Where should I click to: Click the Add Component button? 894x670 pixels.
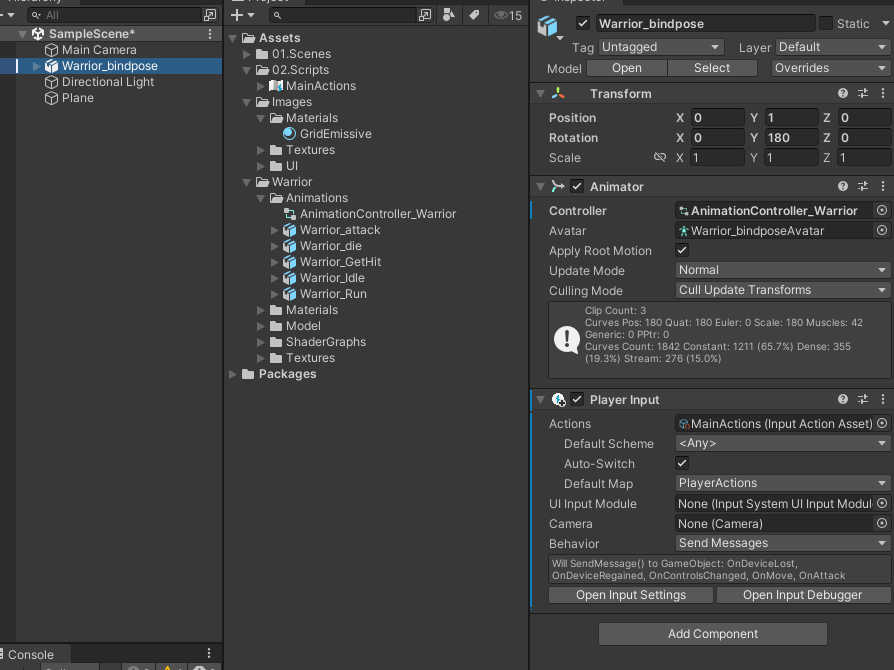pos(713,634)
